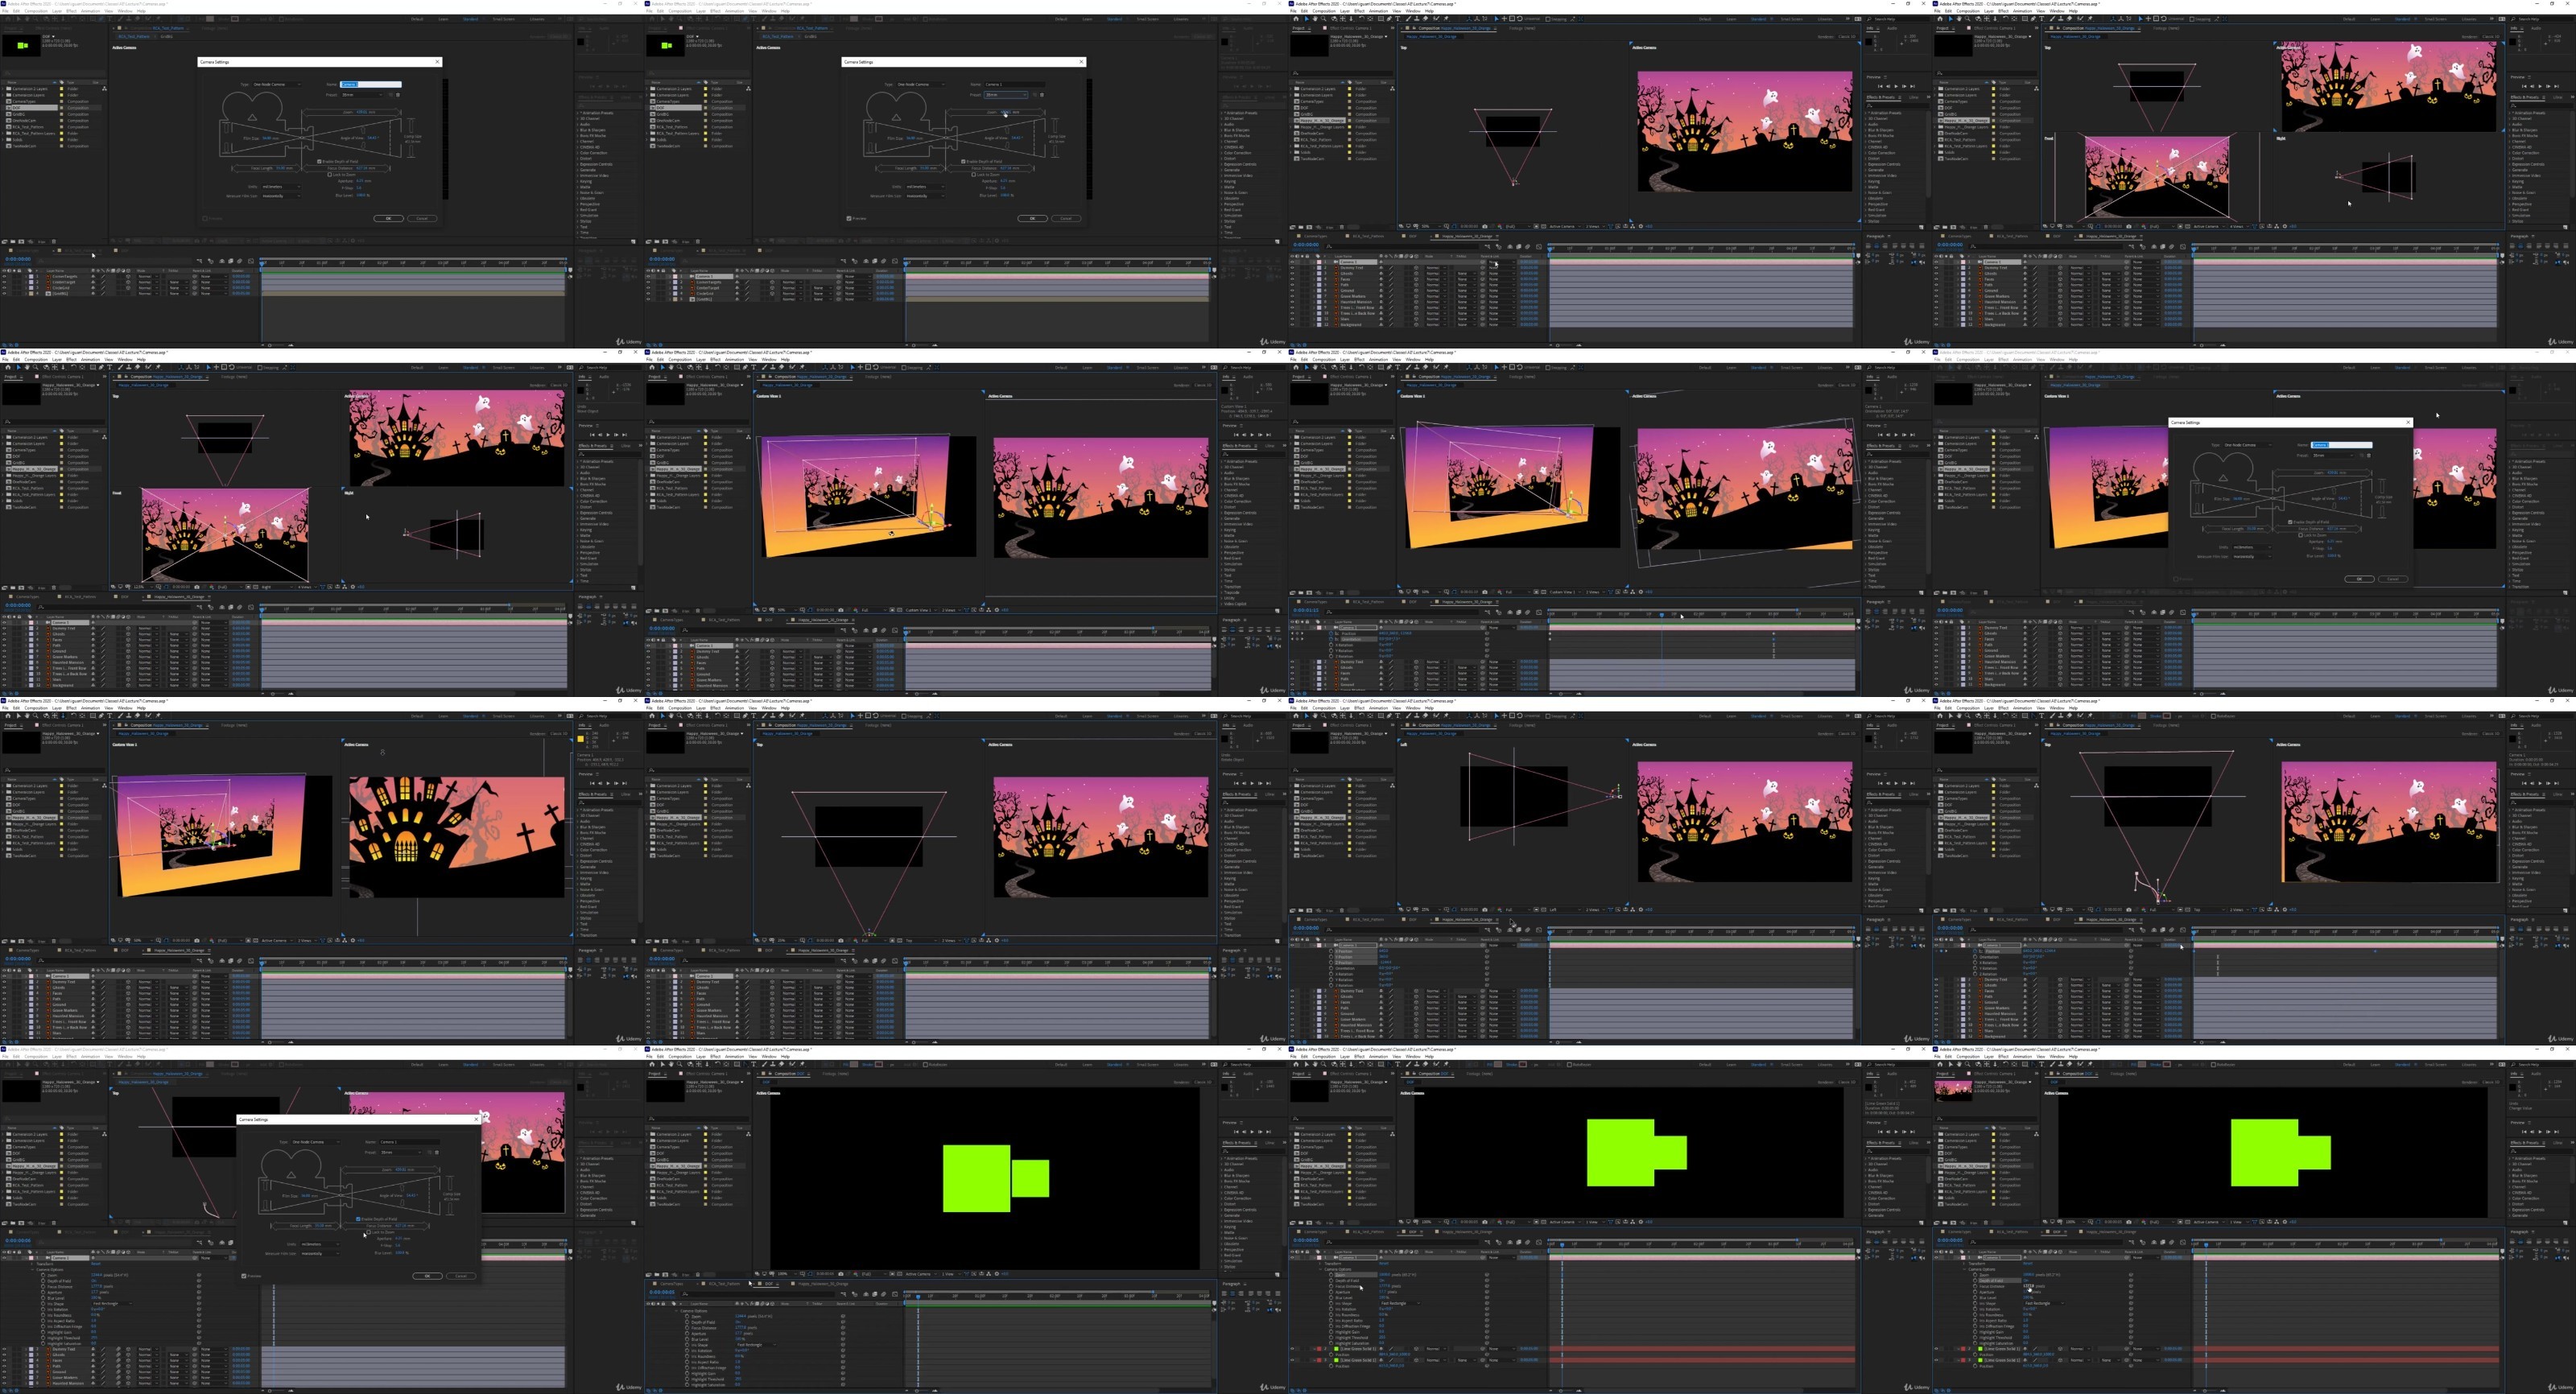Click New Folder icon in top-left frame project
The width and height of the screenshot is (2576, 1394).
pos(13,241)
